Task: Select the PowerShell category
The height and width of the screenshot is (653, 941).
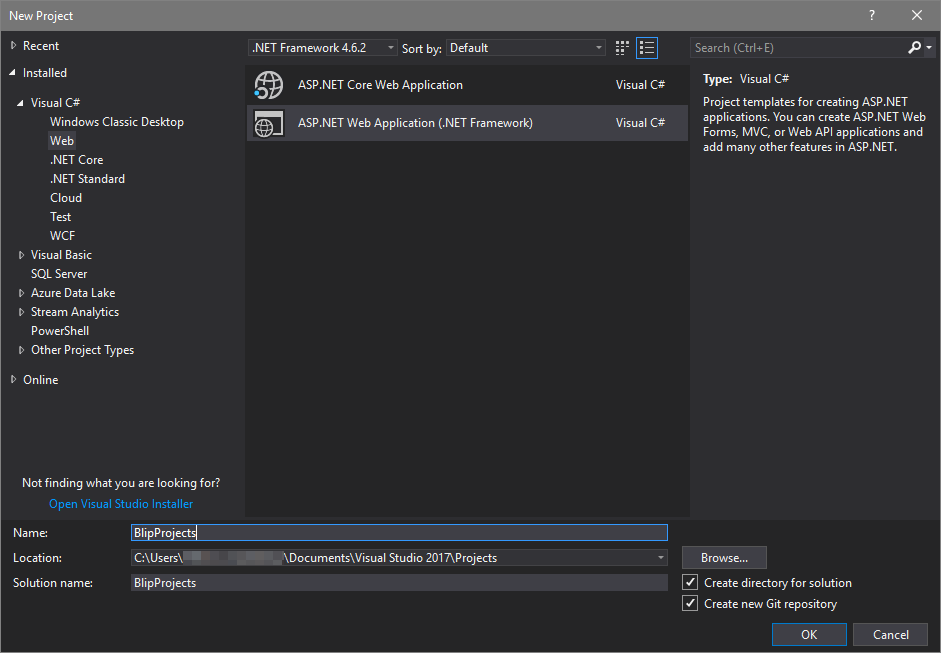Action: pyautogui.click(x=60, y=331)
